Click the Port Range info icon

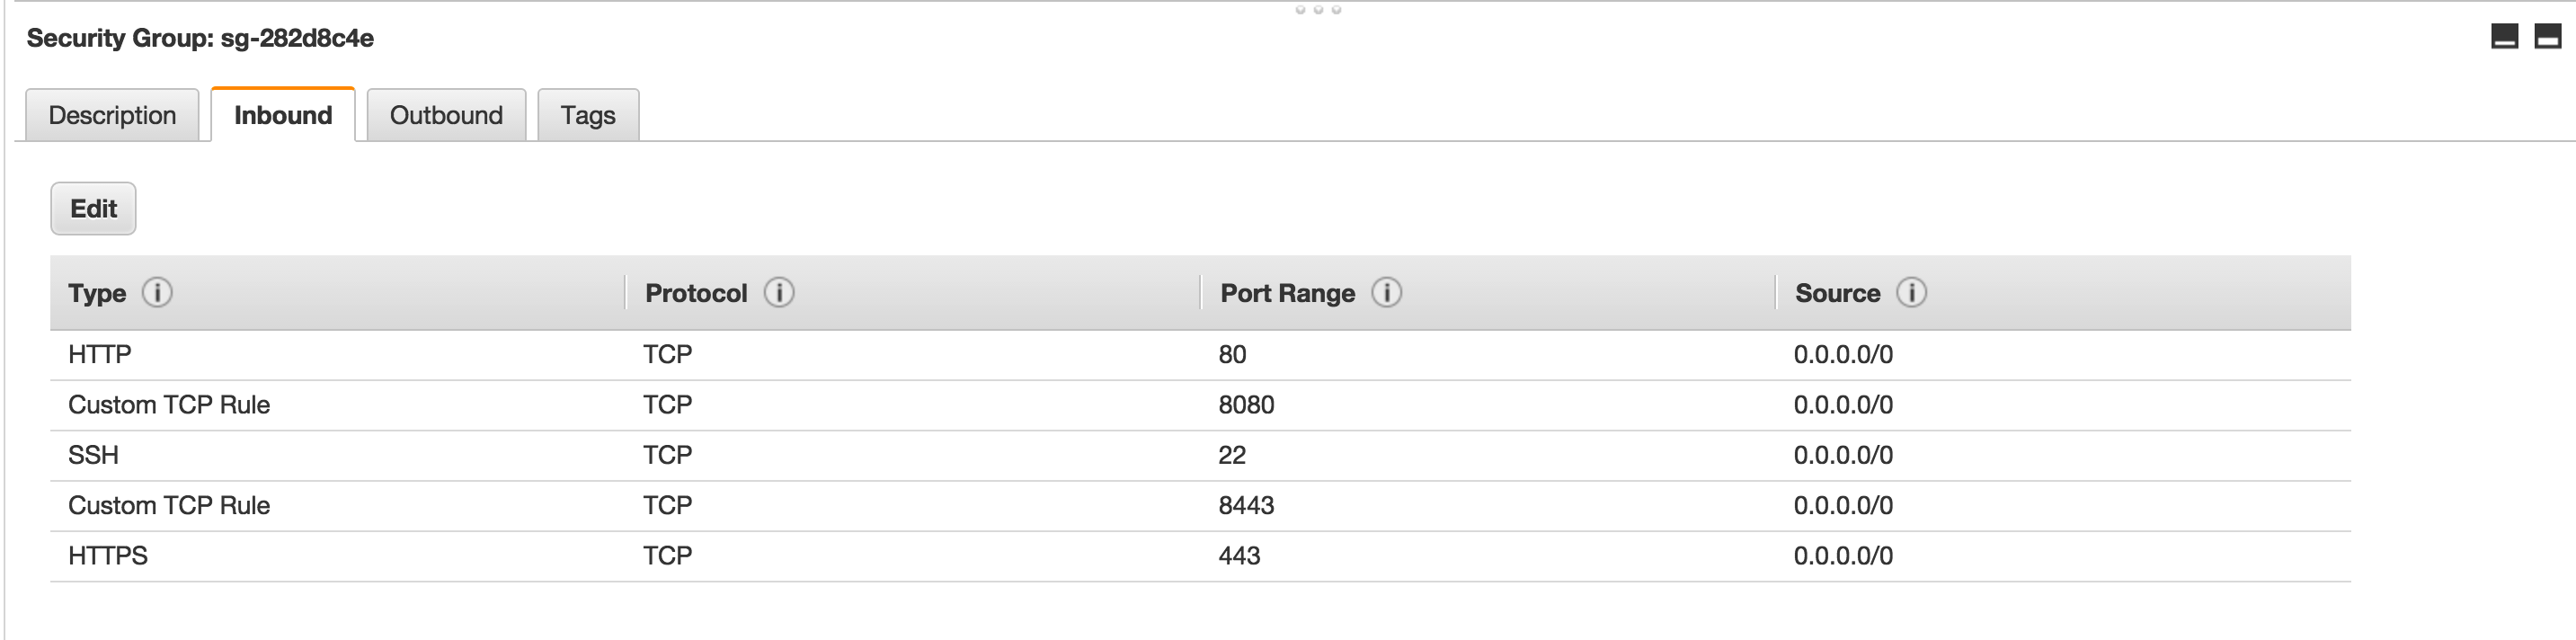point(1386,293)
